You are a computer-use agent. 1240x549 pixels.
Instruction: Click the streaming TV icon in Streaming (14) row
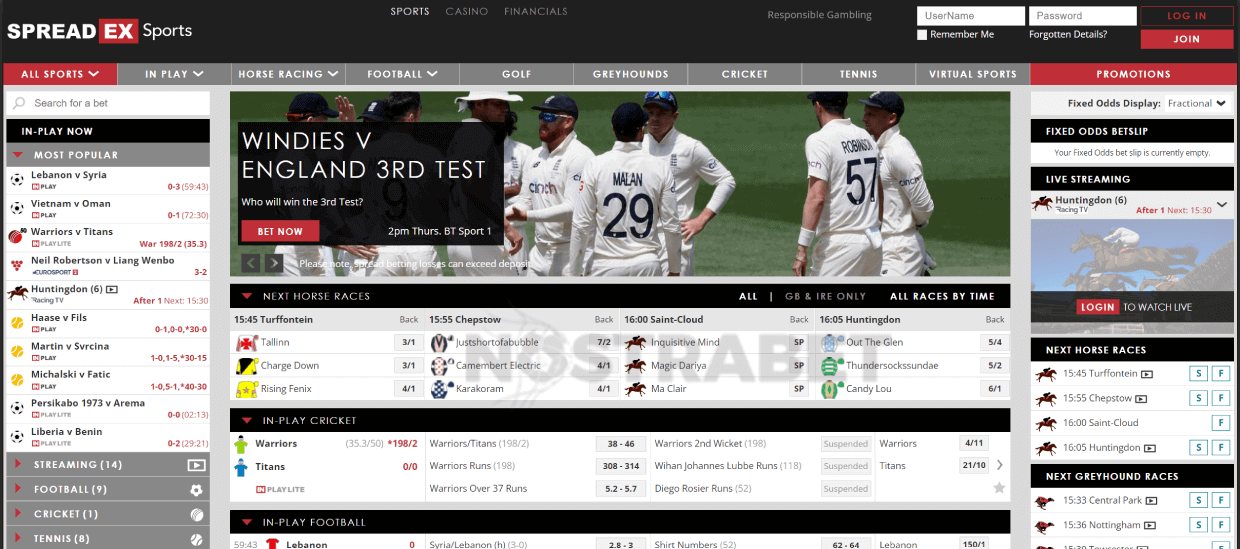point(196,465)
